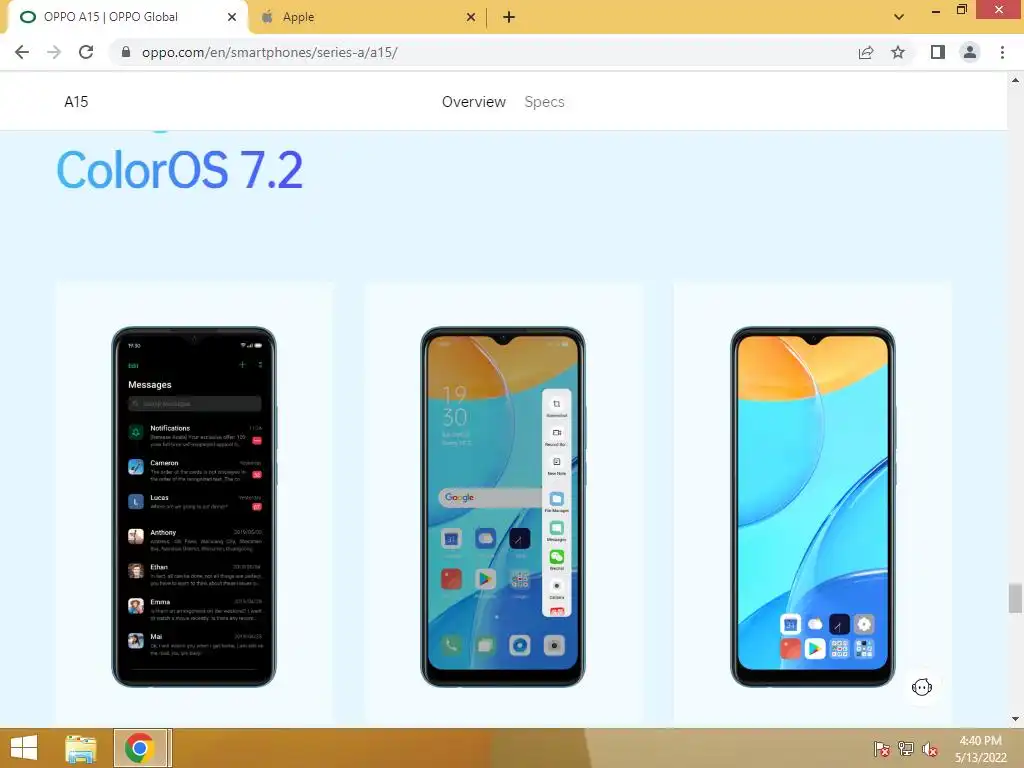Share this page from the address bar
The height and width of the screenshot is (768, 1024).
(865, 52)
